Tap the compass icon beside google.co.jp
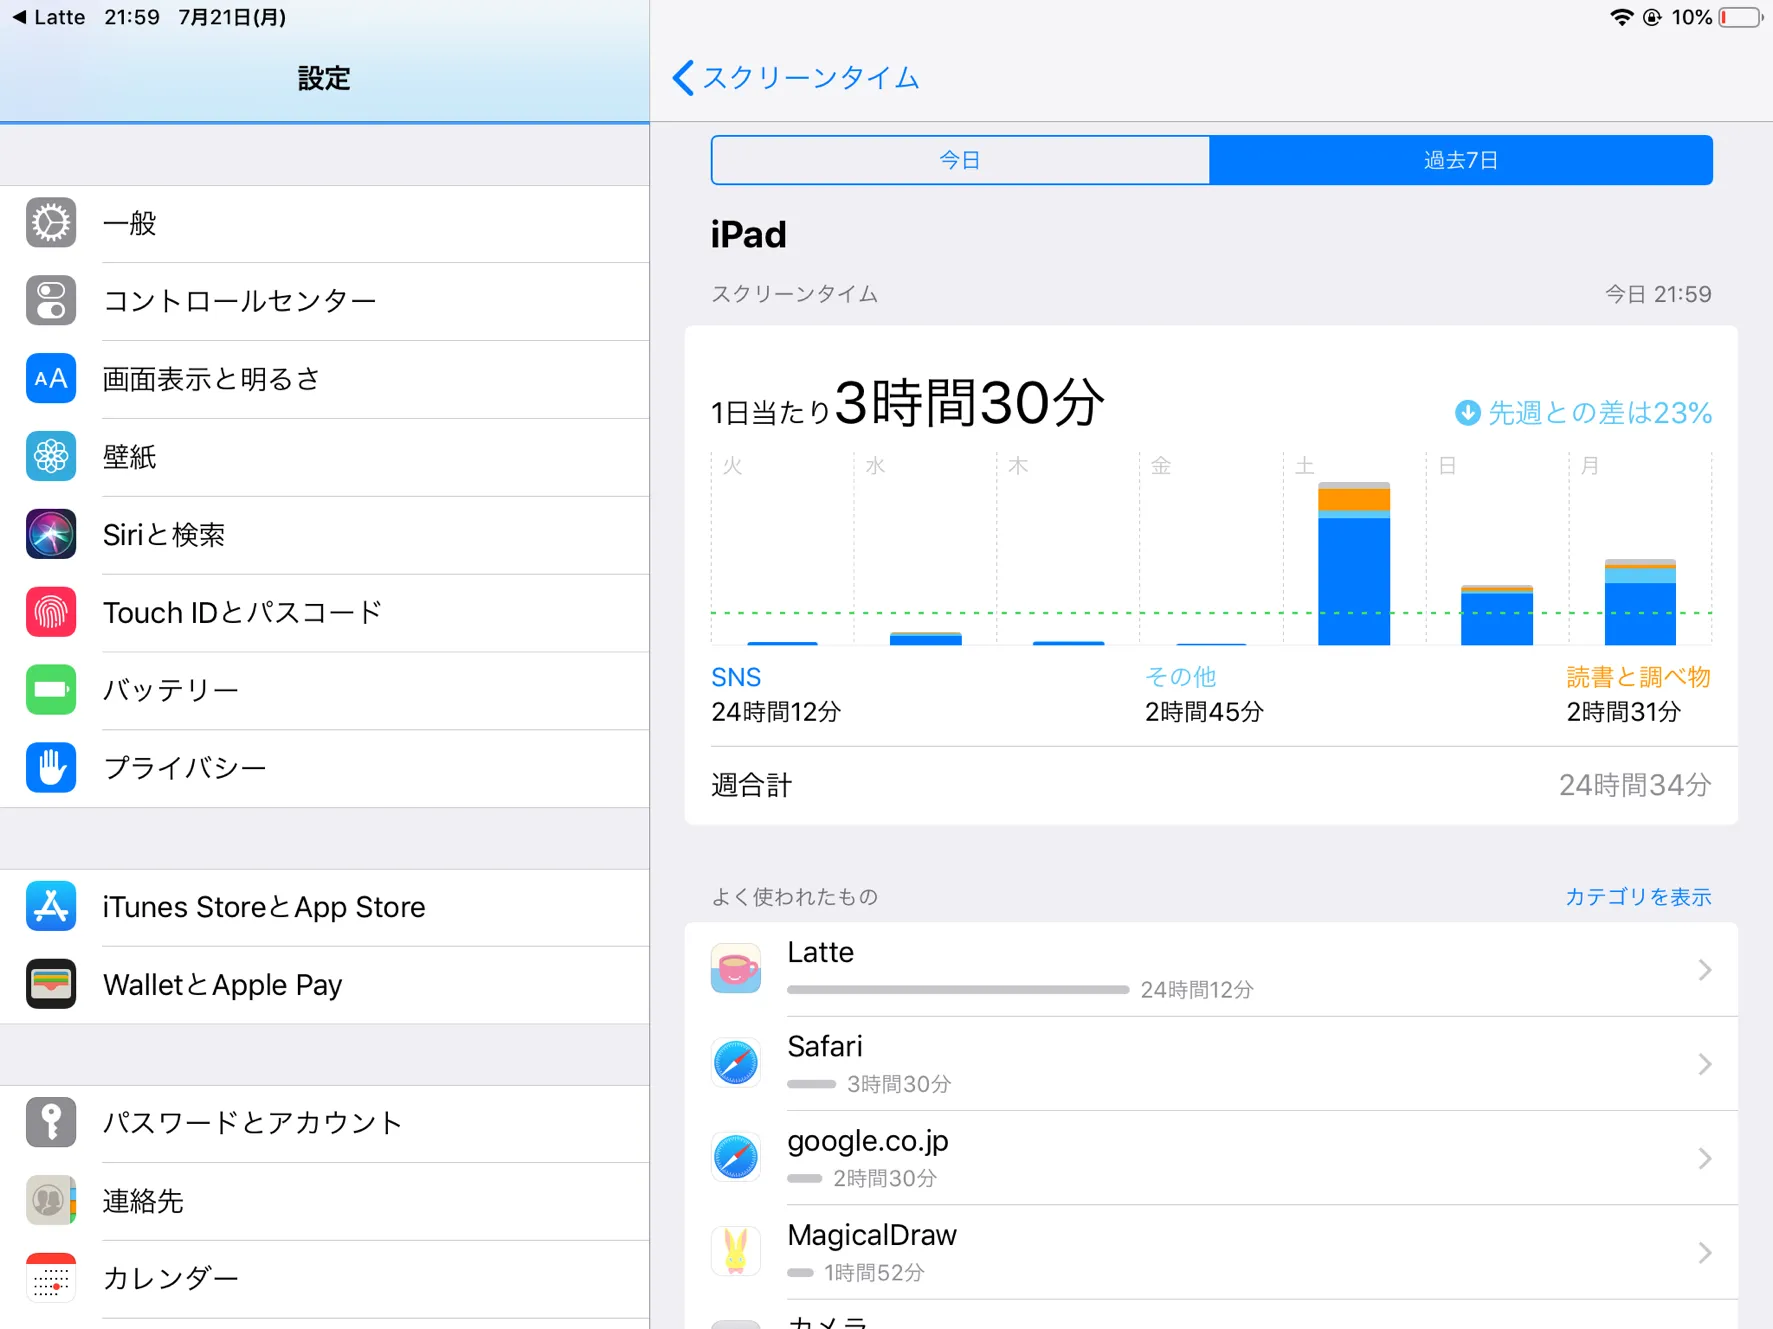This screenshot has height=1329, width=1773. (736, 1157)
